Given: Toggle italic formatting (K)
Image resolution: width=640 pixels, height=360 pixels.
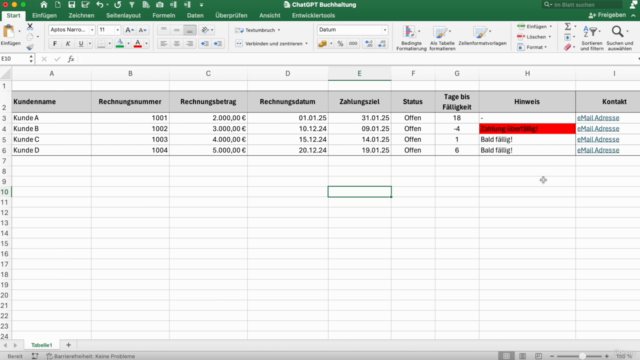Looking at the screenshot, I should point(68,44).
